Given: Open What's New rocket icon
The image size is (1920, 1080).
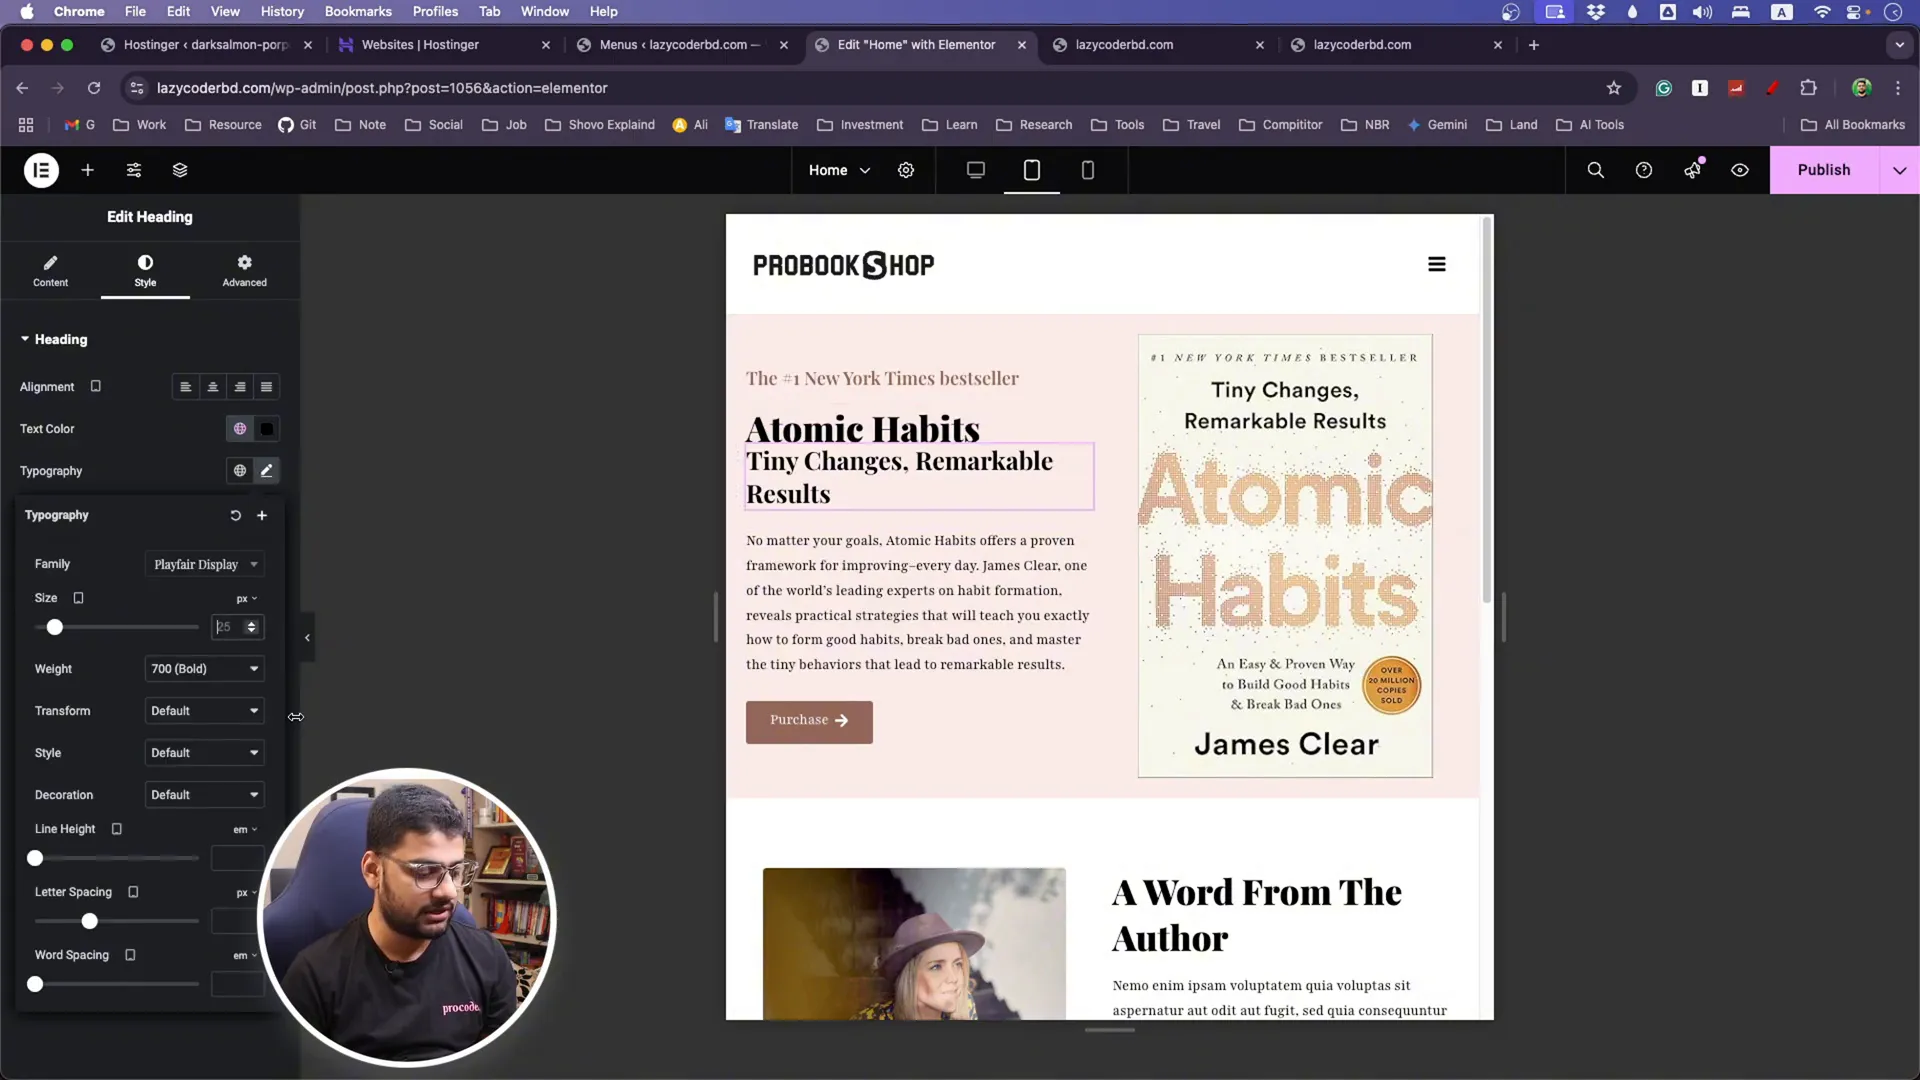Looking at the screenshot, I should tap(1692, 170).
